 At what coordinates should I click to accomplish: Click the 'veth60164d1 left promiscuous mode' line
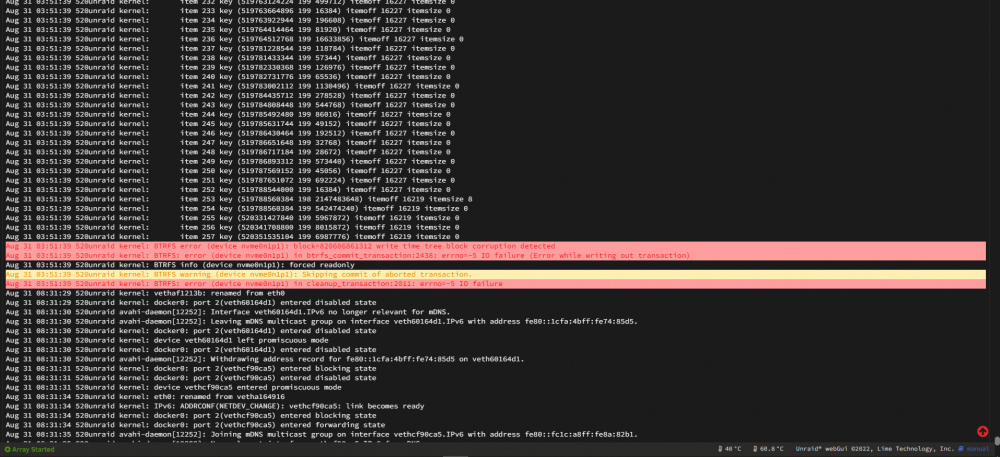click(x=167, y=340)
